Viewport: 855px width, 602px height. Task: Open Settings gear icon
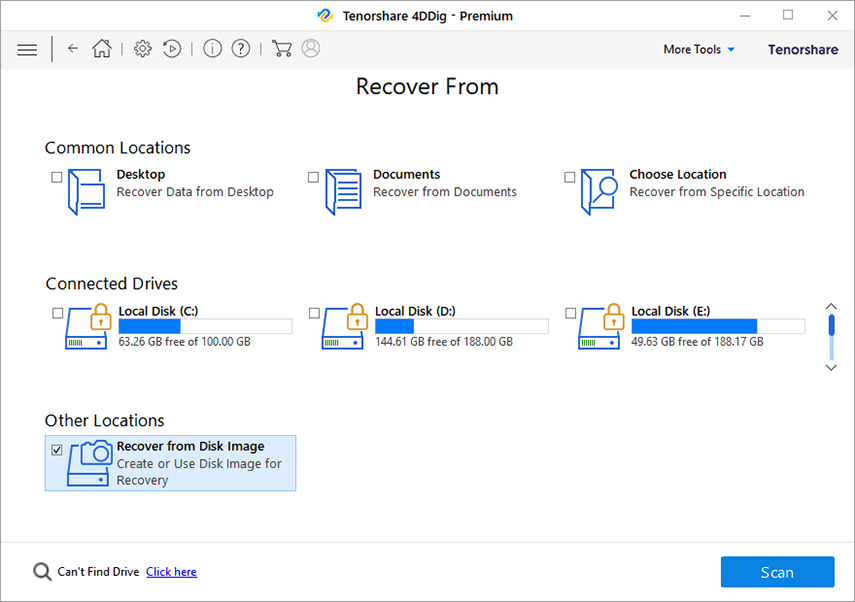tap(143, 49)
